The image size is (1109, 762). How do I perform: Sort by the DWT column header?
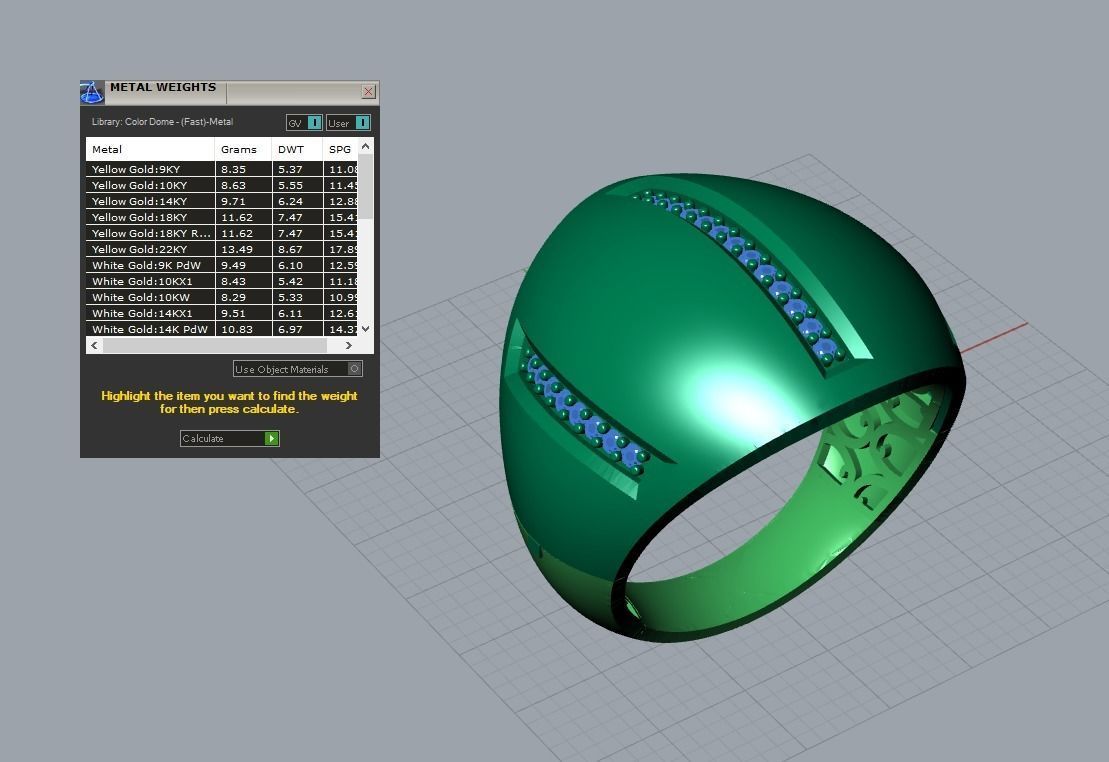click(x=297, y=149)
